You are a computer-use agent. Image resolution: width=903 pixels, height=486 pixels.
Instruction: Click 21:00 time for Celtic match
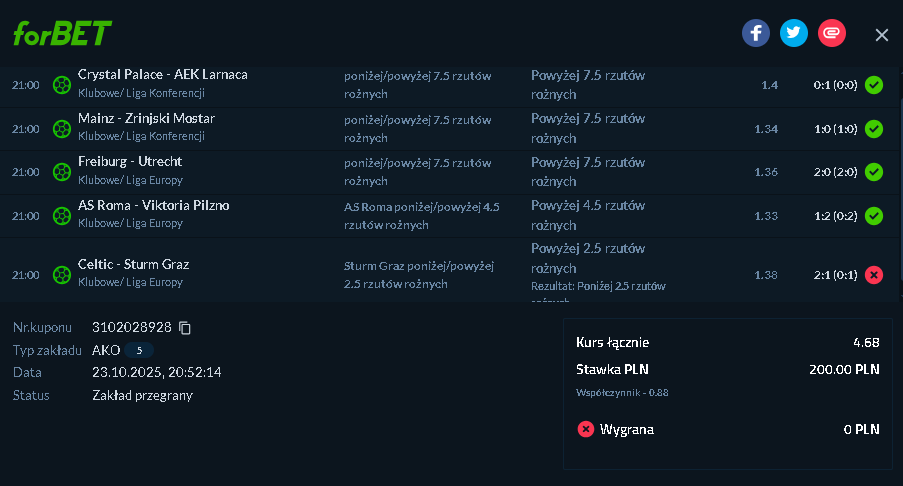[x=26, y=275]
